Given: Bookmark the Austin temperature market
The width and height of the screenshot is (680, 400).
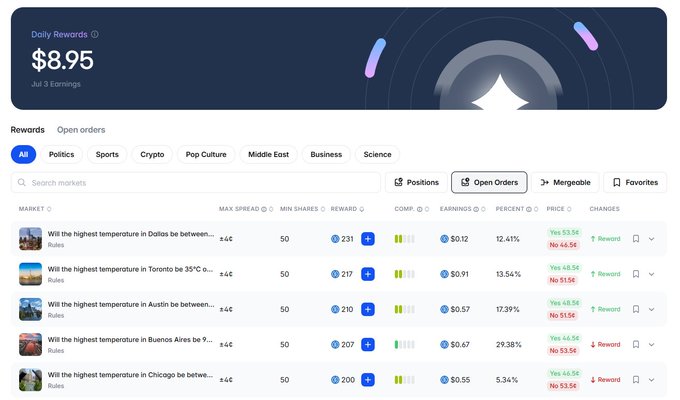Looking at the screenshot, I should pyautogui.click(x=636, y=309).
